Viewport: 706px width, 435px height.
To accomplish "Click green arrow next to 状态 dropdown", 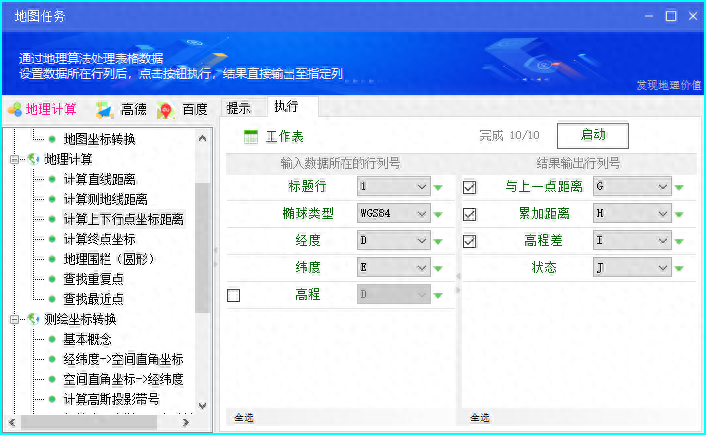I will click(679, 268).
